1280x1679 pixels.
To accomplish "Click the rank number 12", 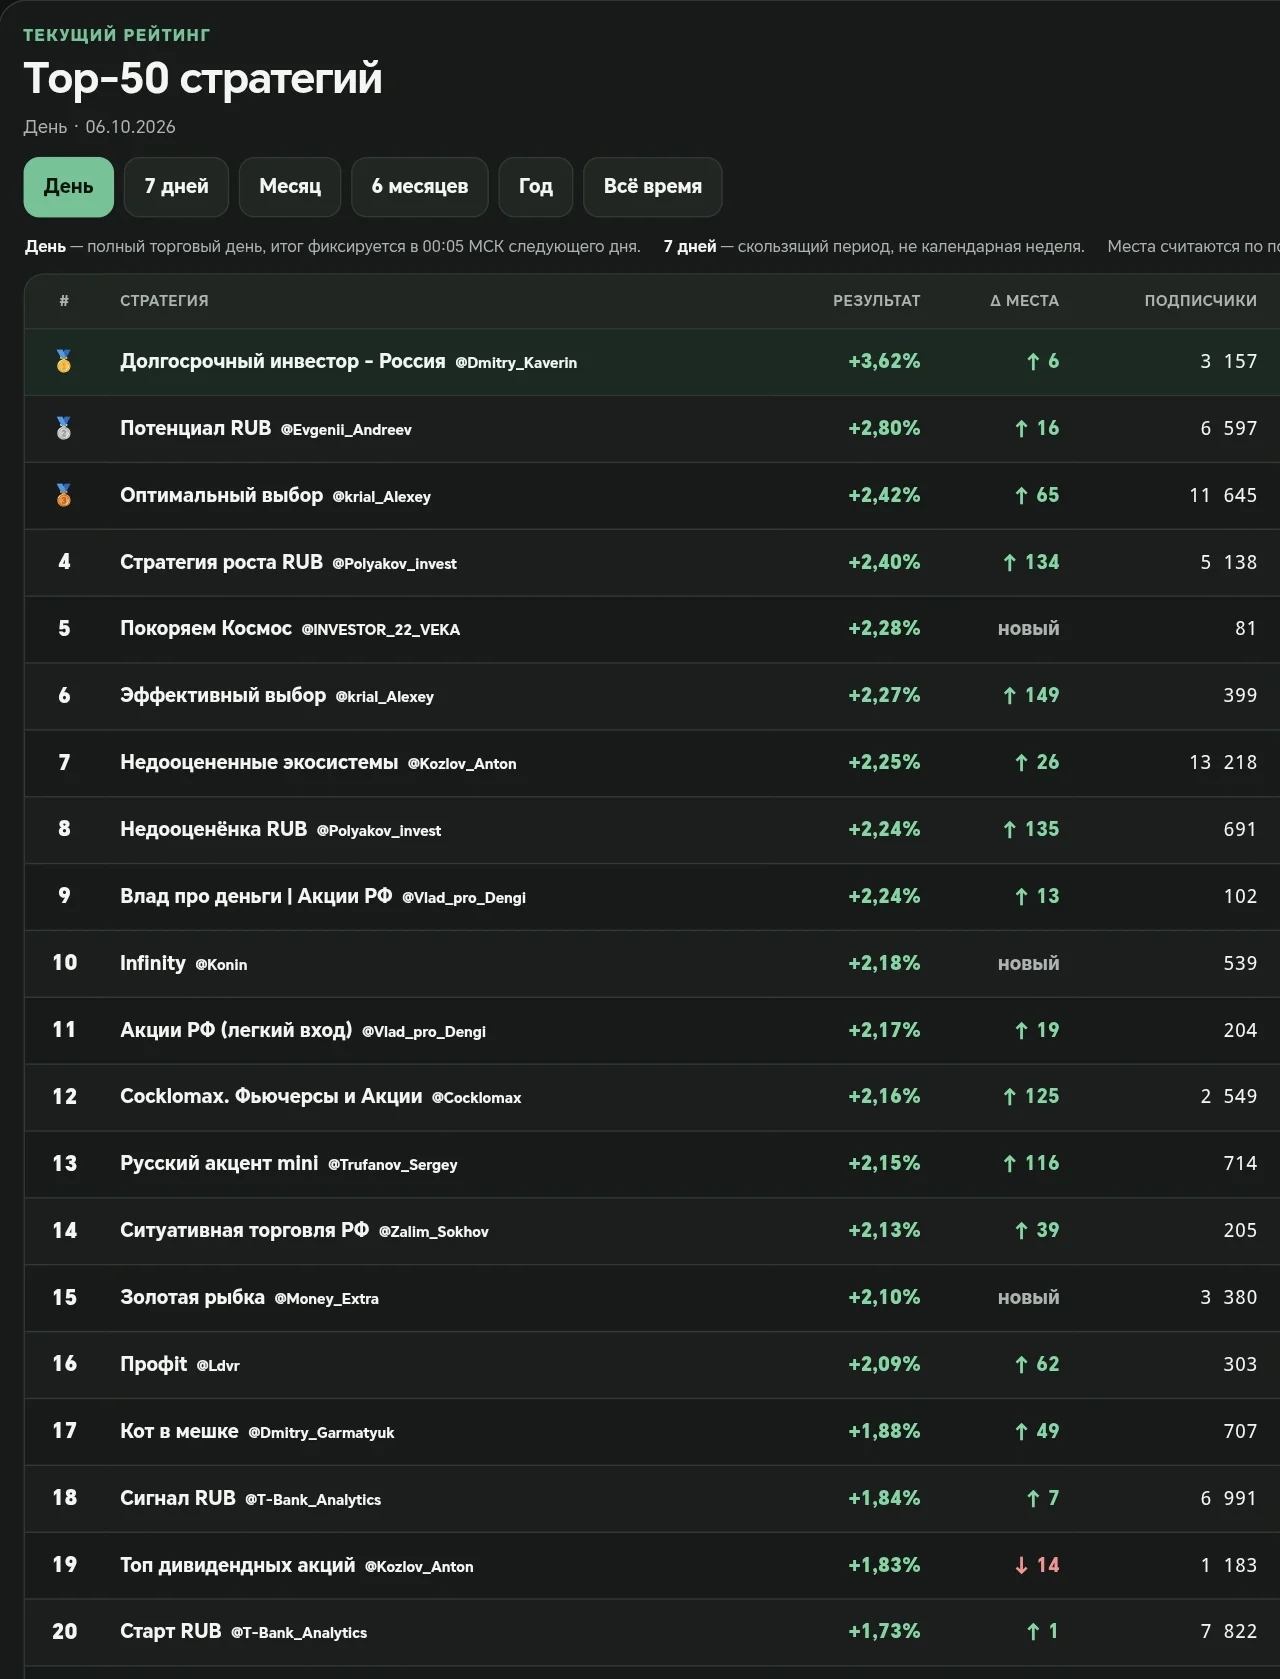I will (x=64, y=1096).
